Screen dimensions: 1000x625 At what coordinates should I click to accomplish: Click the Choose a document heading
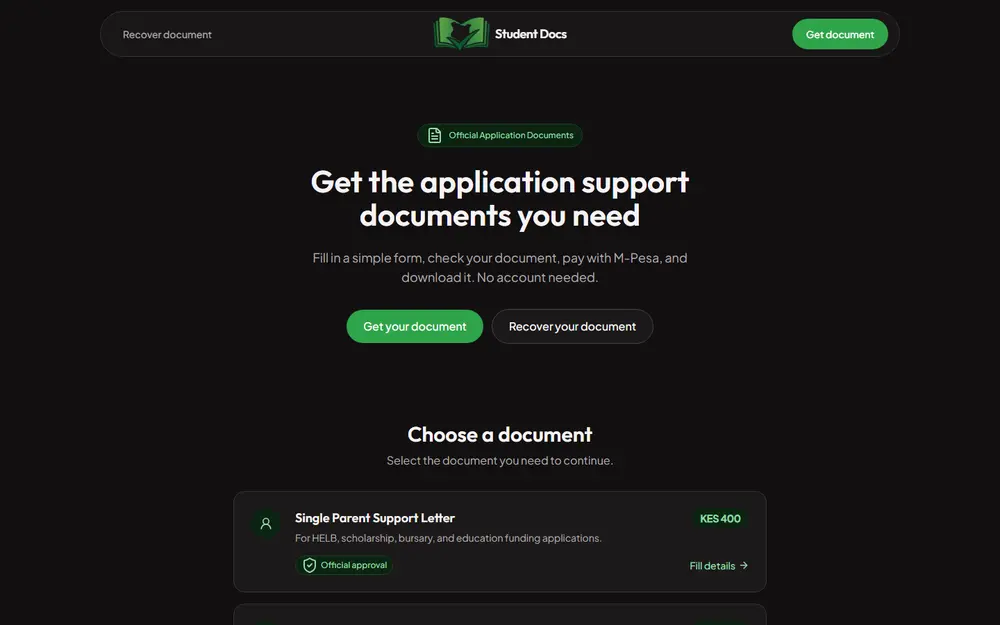click(x=500, y=434)
